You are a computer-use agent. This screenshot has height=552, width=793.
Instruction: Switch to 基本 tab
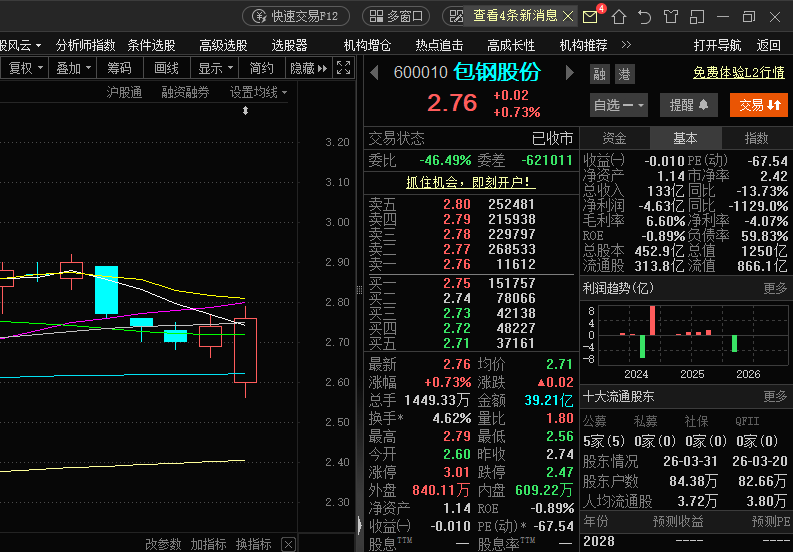[x=685, y=138]
